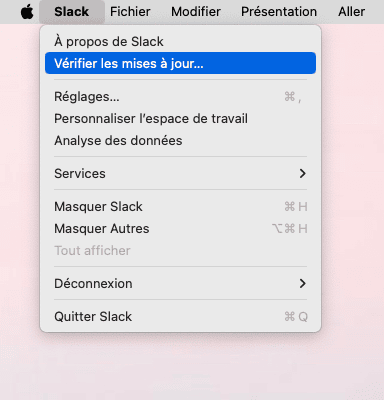Select Vérifier les mises à jour…

point(180,63)
